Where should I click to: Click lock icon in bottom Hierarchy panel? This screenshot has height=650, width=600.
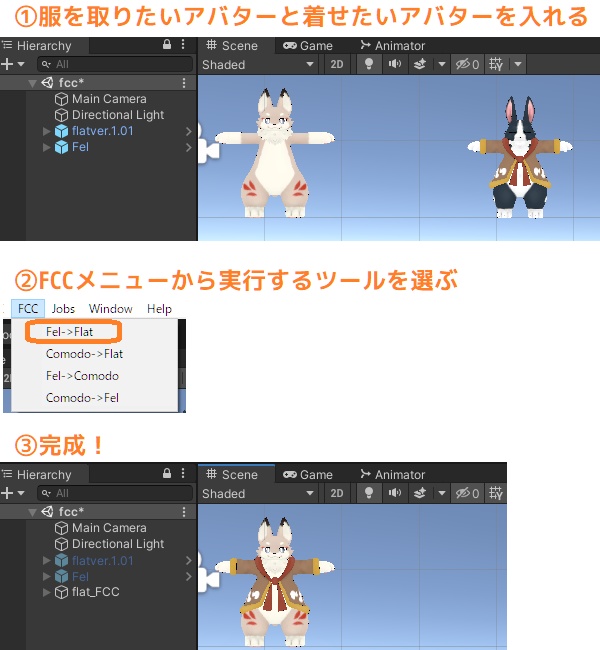click(x=167, y=473)
